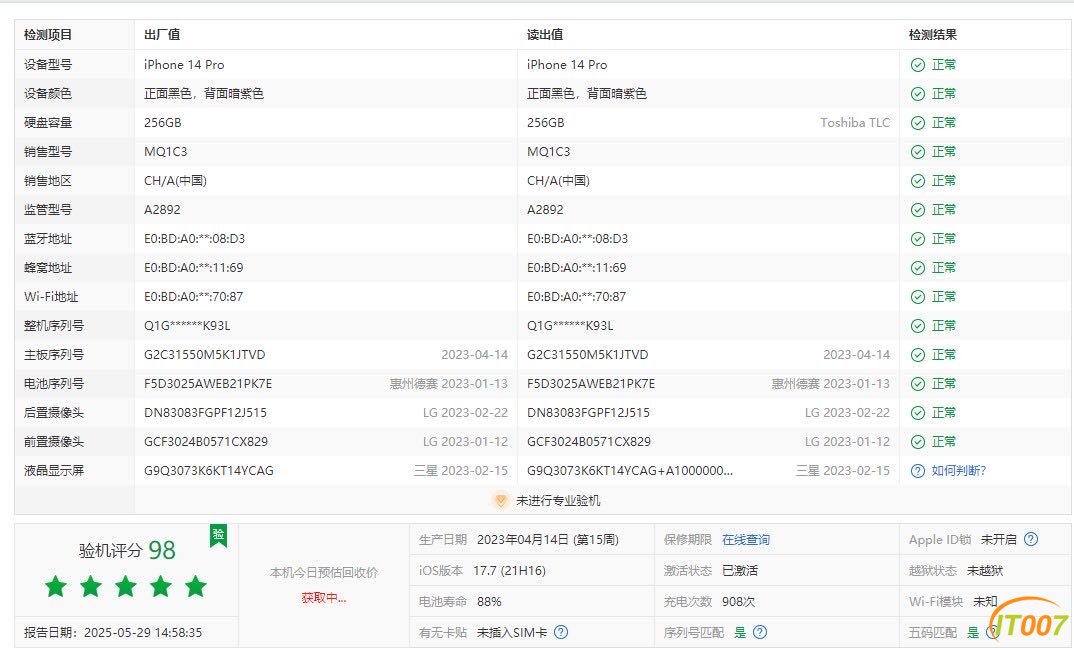Click the question mark icon in 液晶显示屏 row
Image resolution: width=1074 pixels, height=648 pixels.
click(x=918, y=471)
